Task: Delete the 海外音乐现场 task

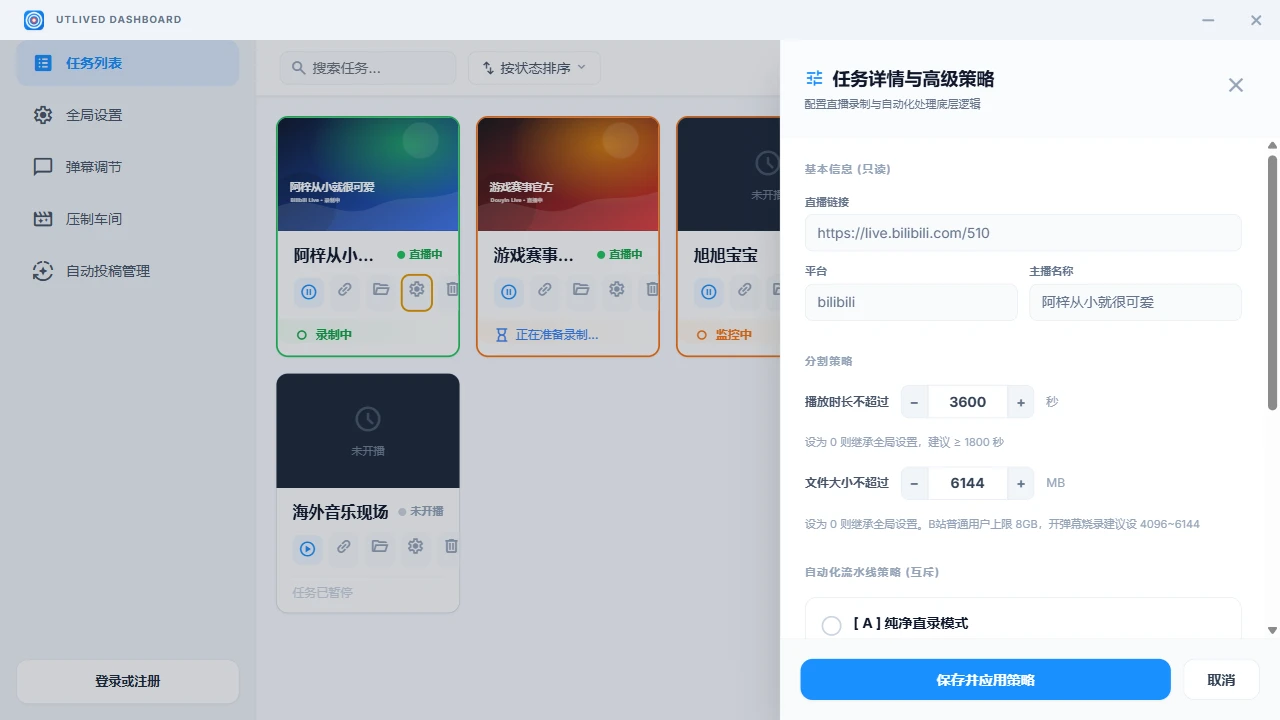Action: 451,547
